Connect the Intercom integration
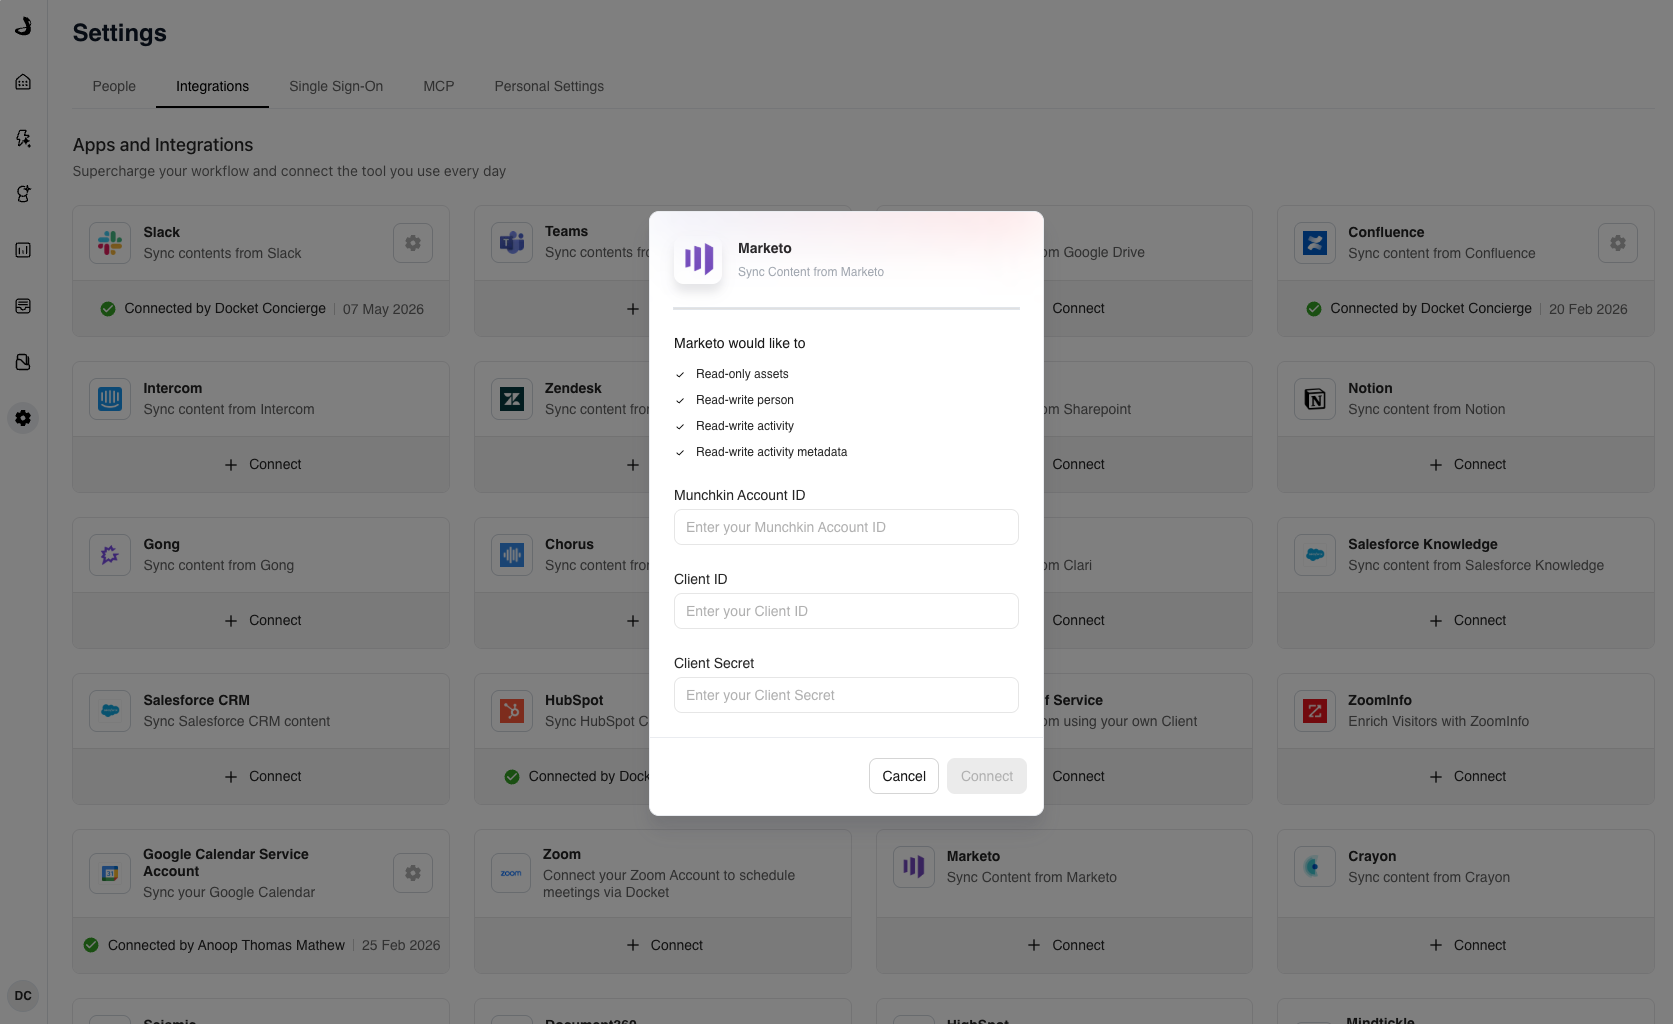The height and width of the screenshot is (1024, 1673). [x=262, y=465]
